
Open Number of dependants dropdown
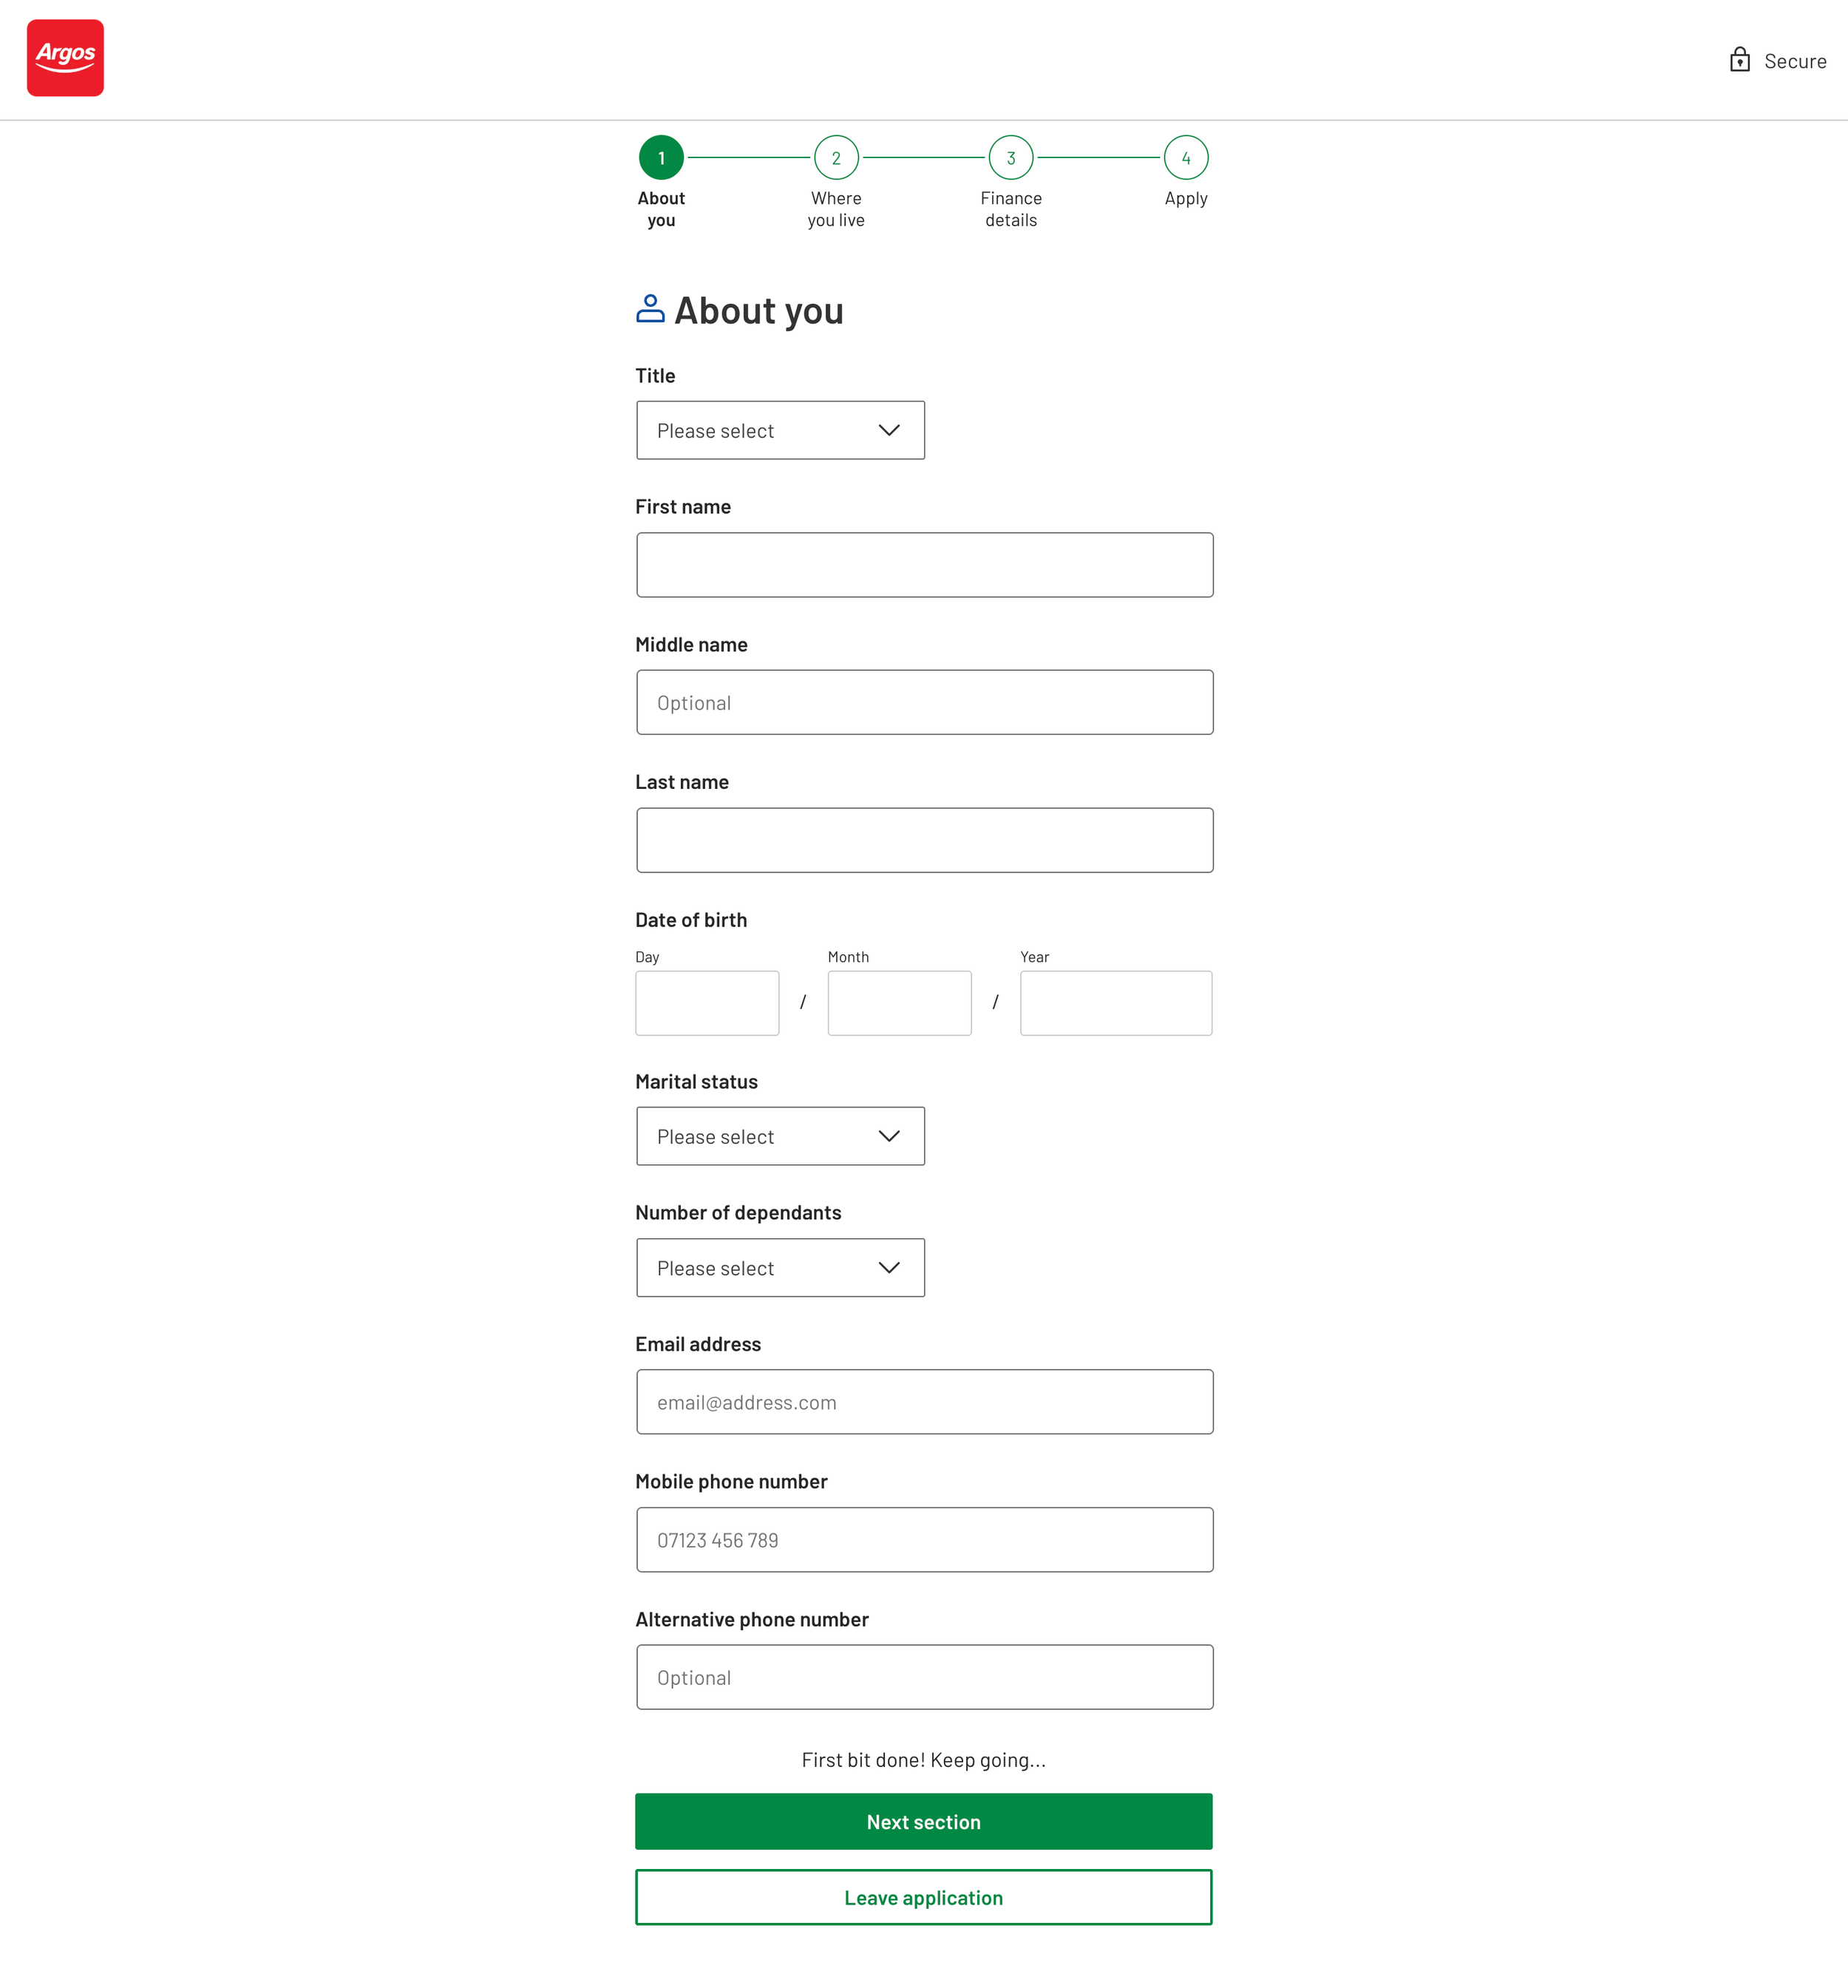click(780, 1267)
